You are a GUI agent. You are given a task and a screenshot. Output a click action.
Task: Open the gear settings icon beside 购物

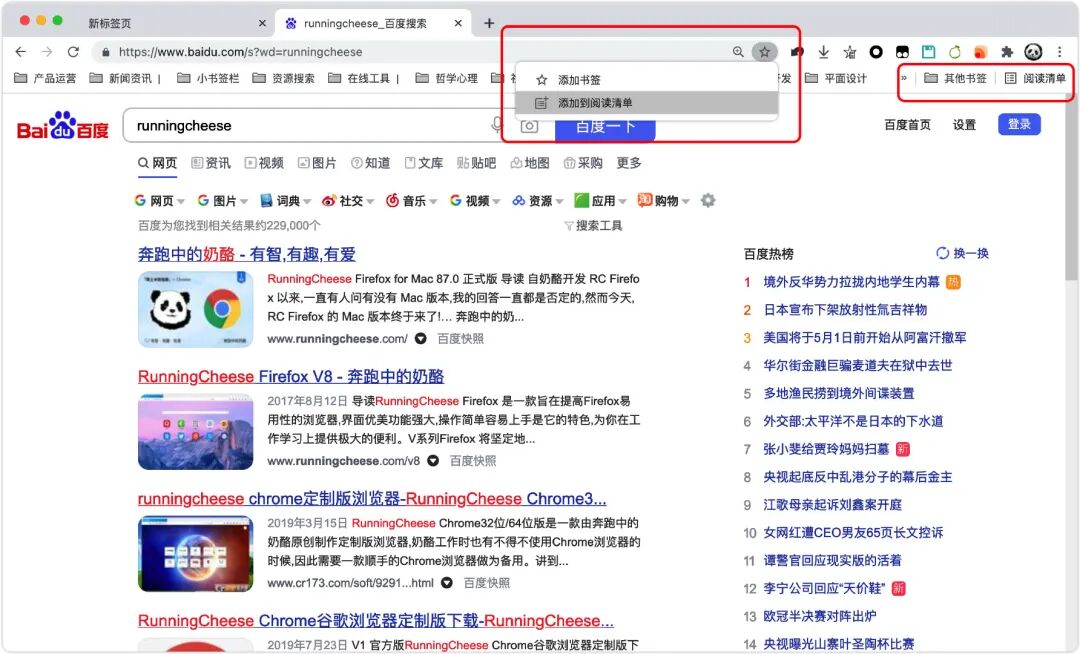(708, 200)
